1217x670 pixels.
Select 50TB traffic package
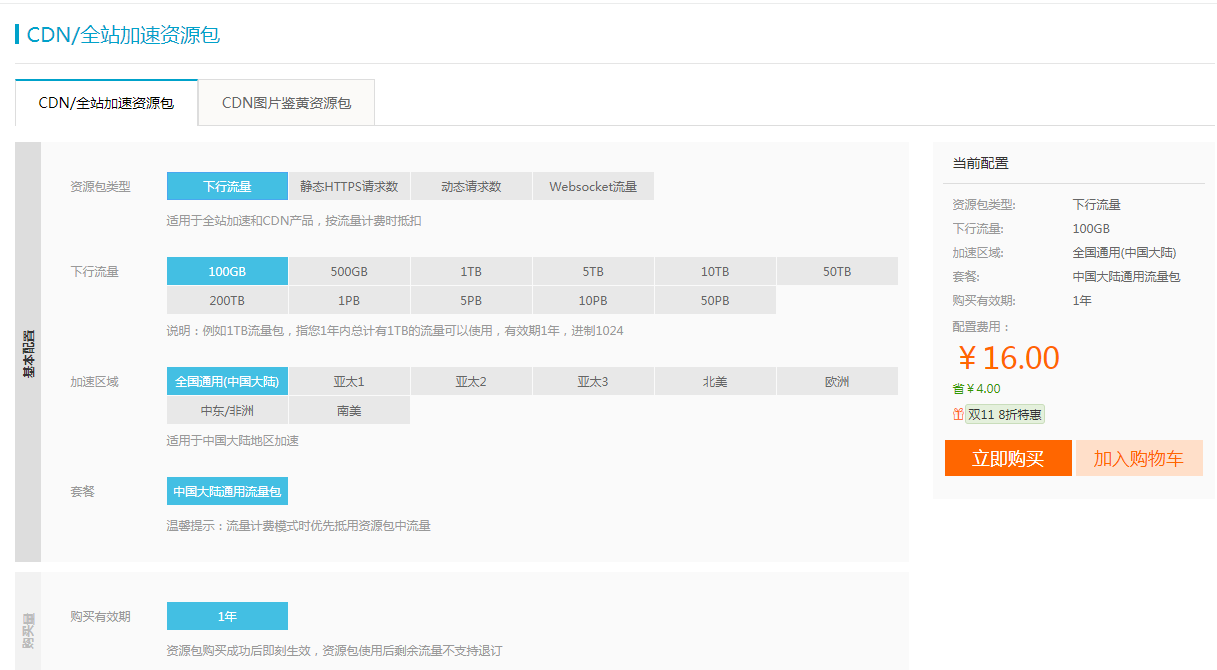[837, 272]
